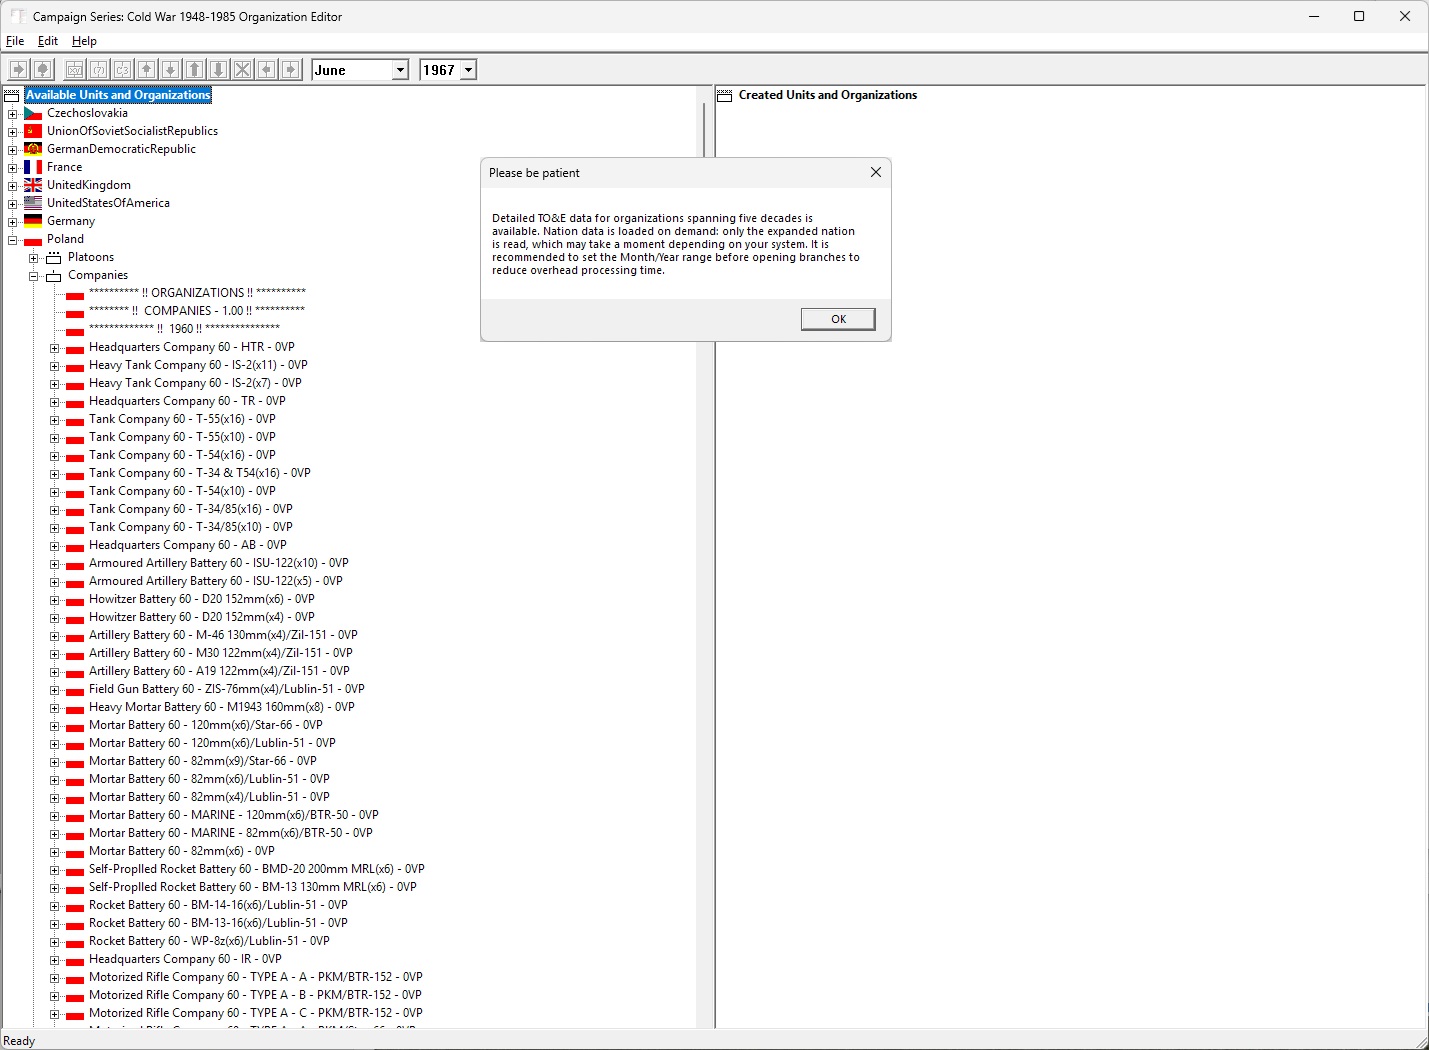Select "Armoured Artillery Battery 60 - ISU-122(x10)"

(x=219, y=563)
